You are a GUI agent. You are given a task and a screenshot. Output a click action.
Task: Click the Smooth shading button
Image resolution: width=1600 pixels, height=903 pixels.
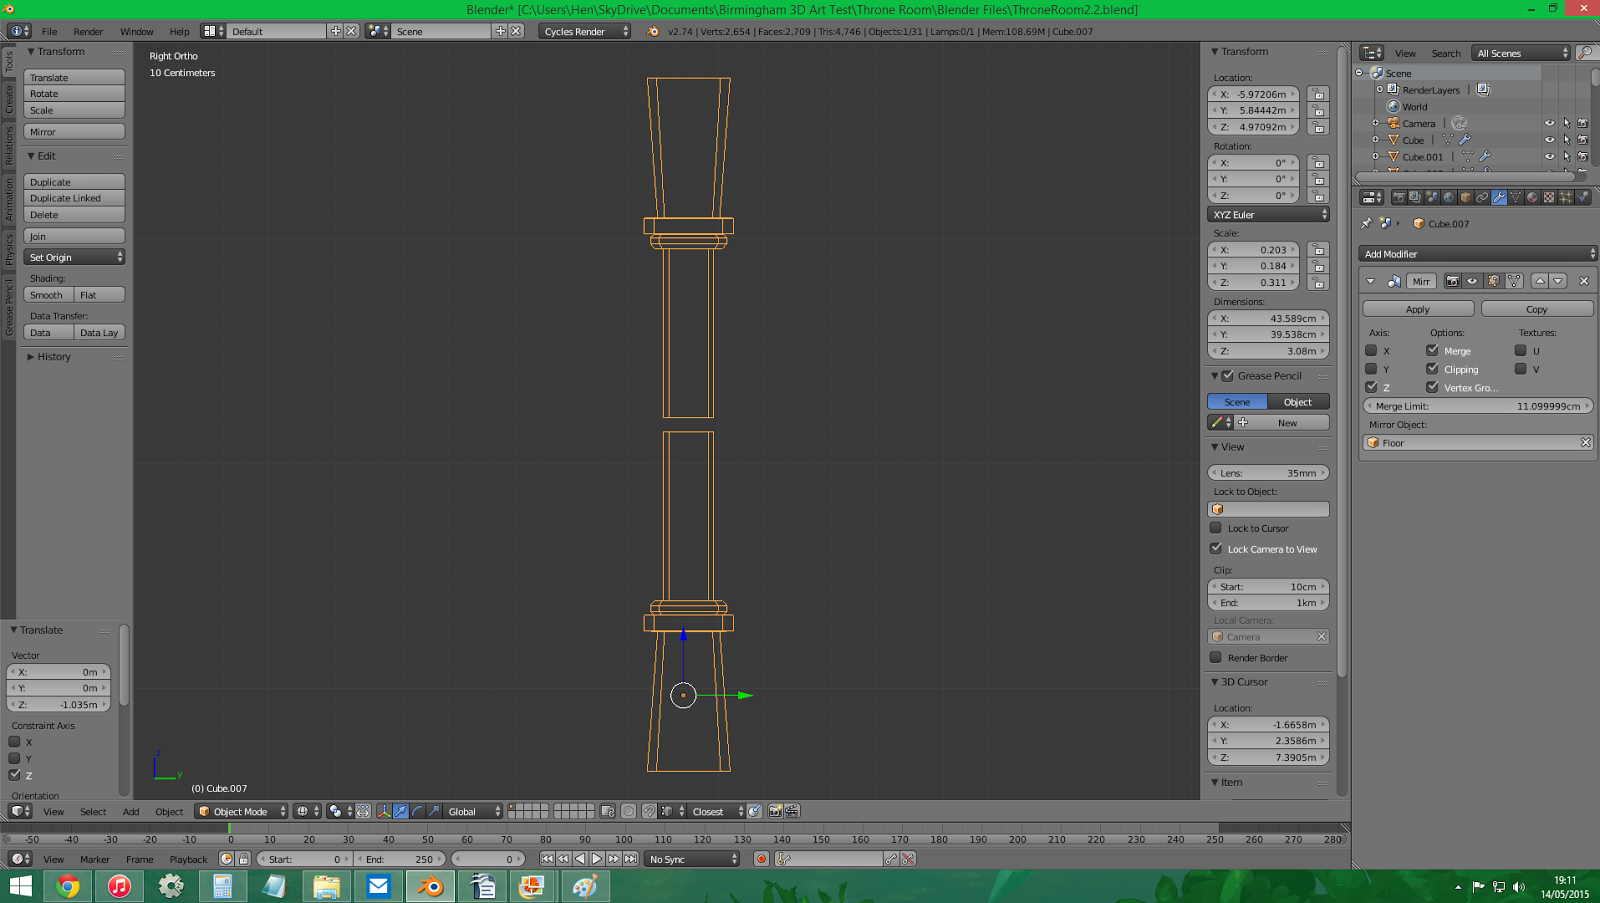(x=47, y=295)
